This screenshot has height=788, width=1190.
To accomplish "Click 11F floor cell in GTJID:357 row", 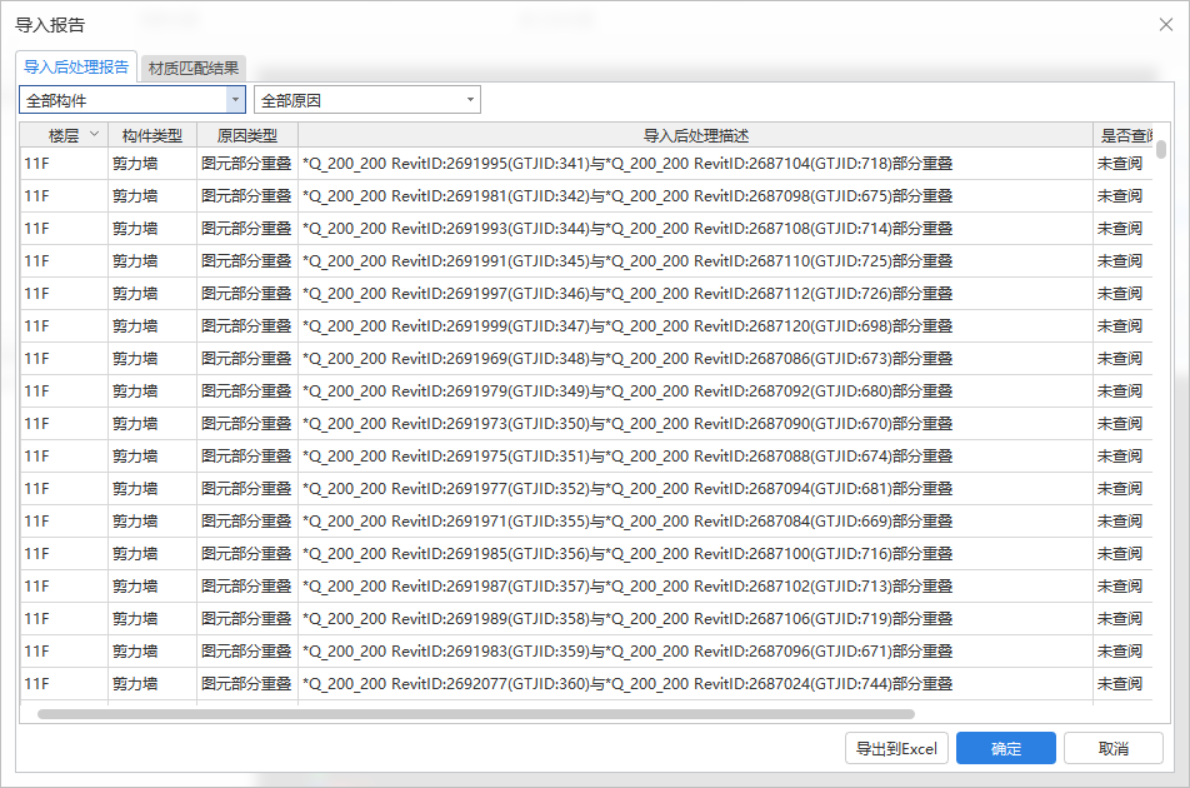I will pos(64,586).
